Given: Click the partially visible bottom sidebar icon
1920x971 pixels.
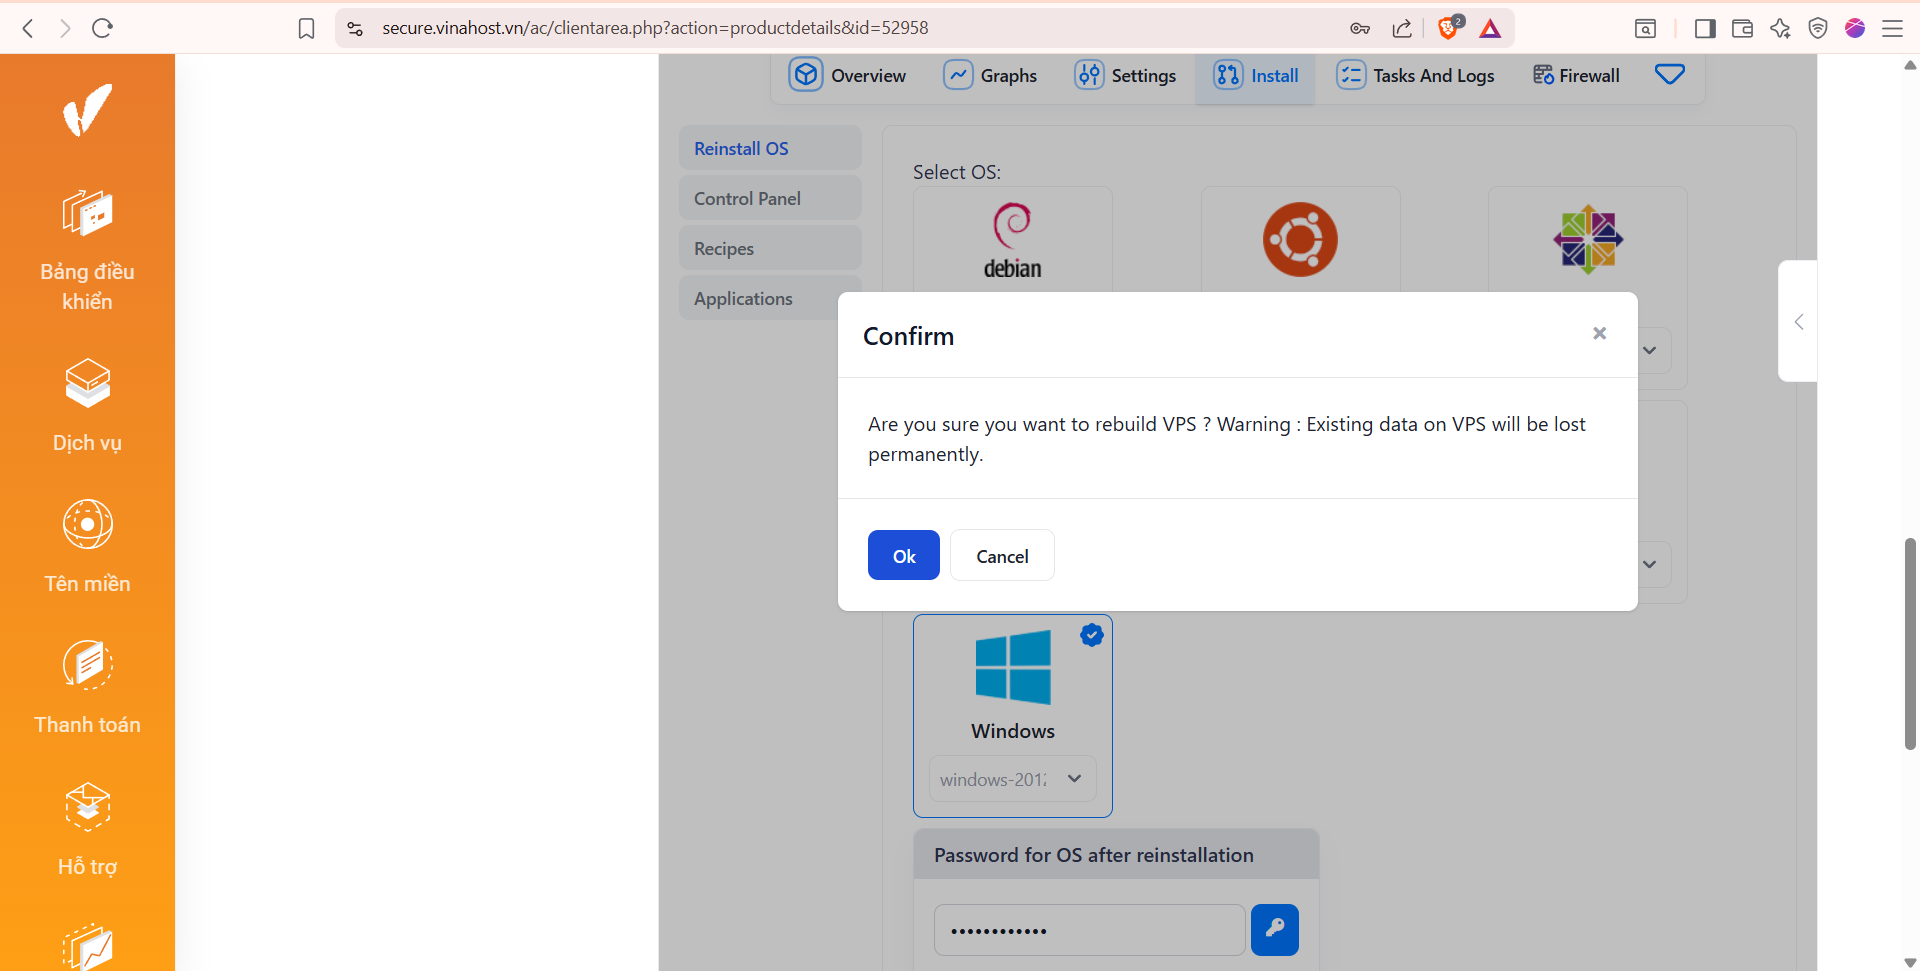Looking at the screenshot, I should coord(87,946).
